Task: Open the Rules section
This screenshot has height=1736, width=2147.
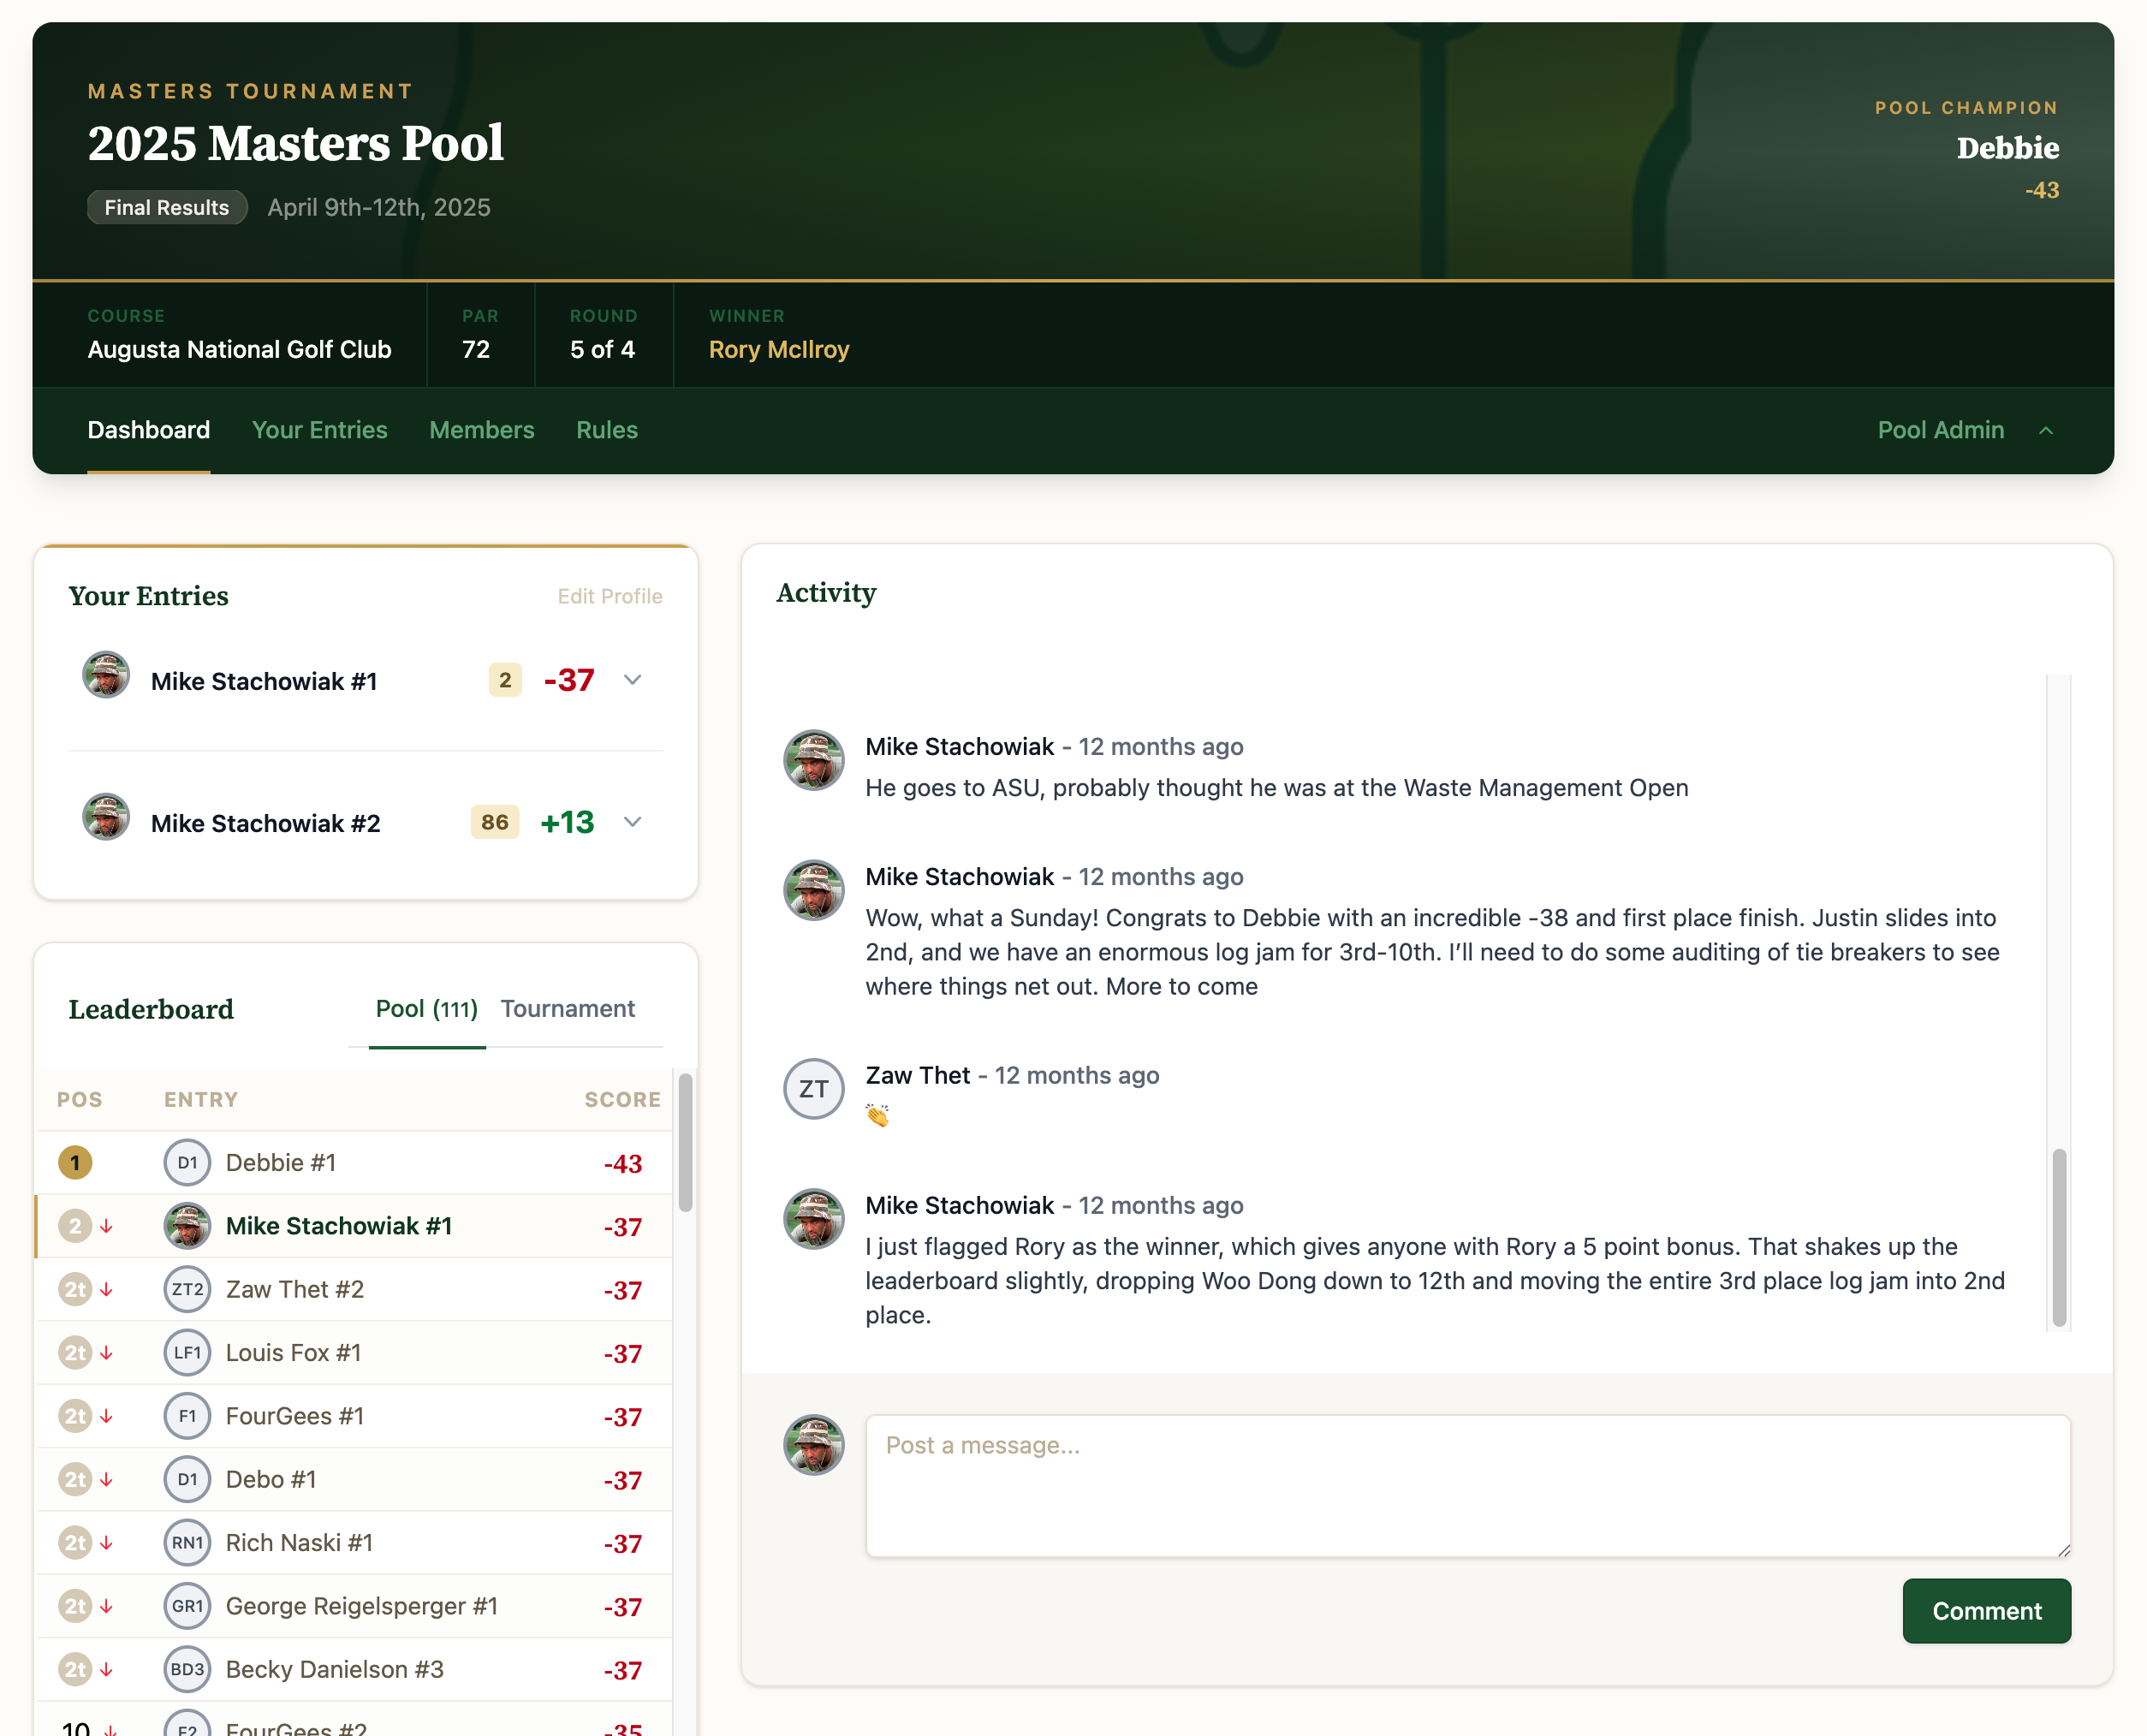Action: click(606, 430)
